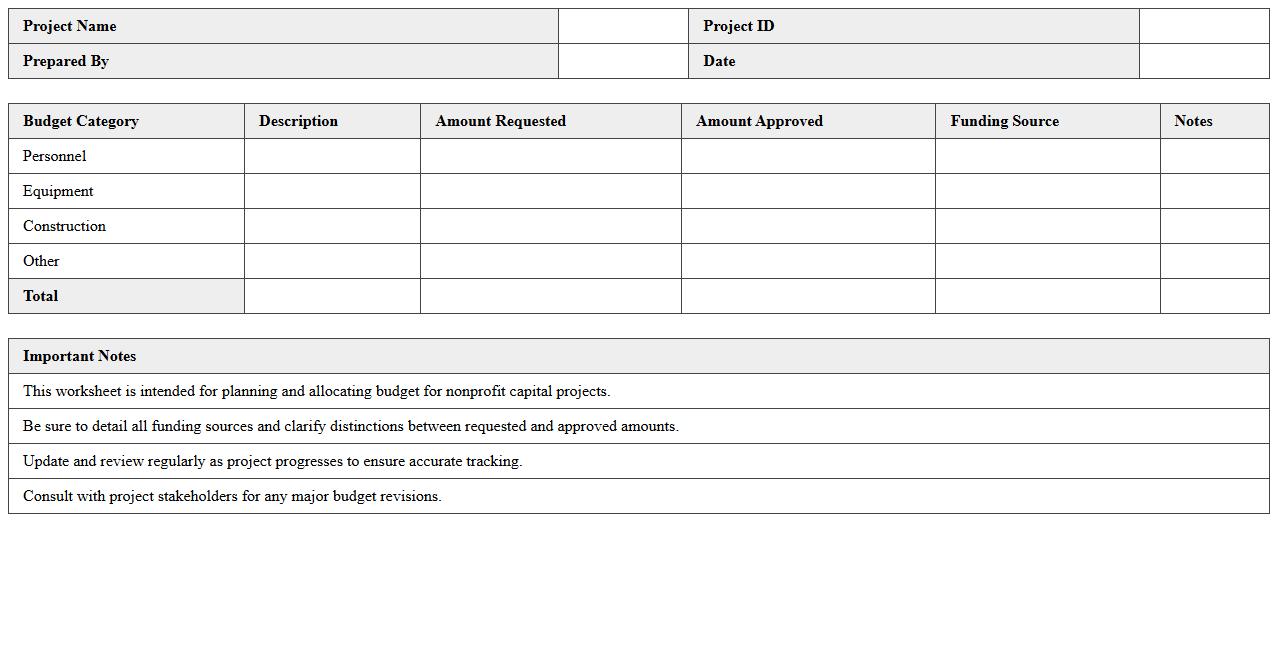Image resolution: width=1278 pixels, height=650 pixels.
Task: Click the Total row label
Action: click(x=41, y=296)
